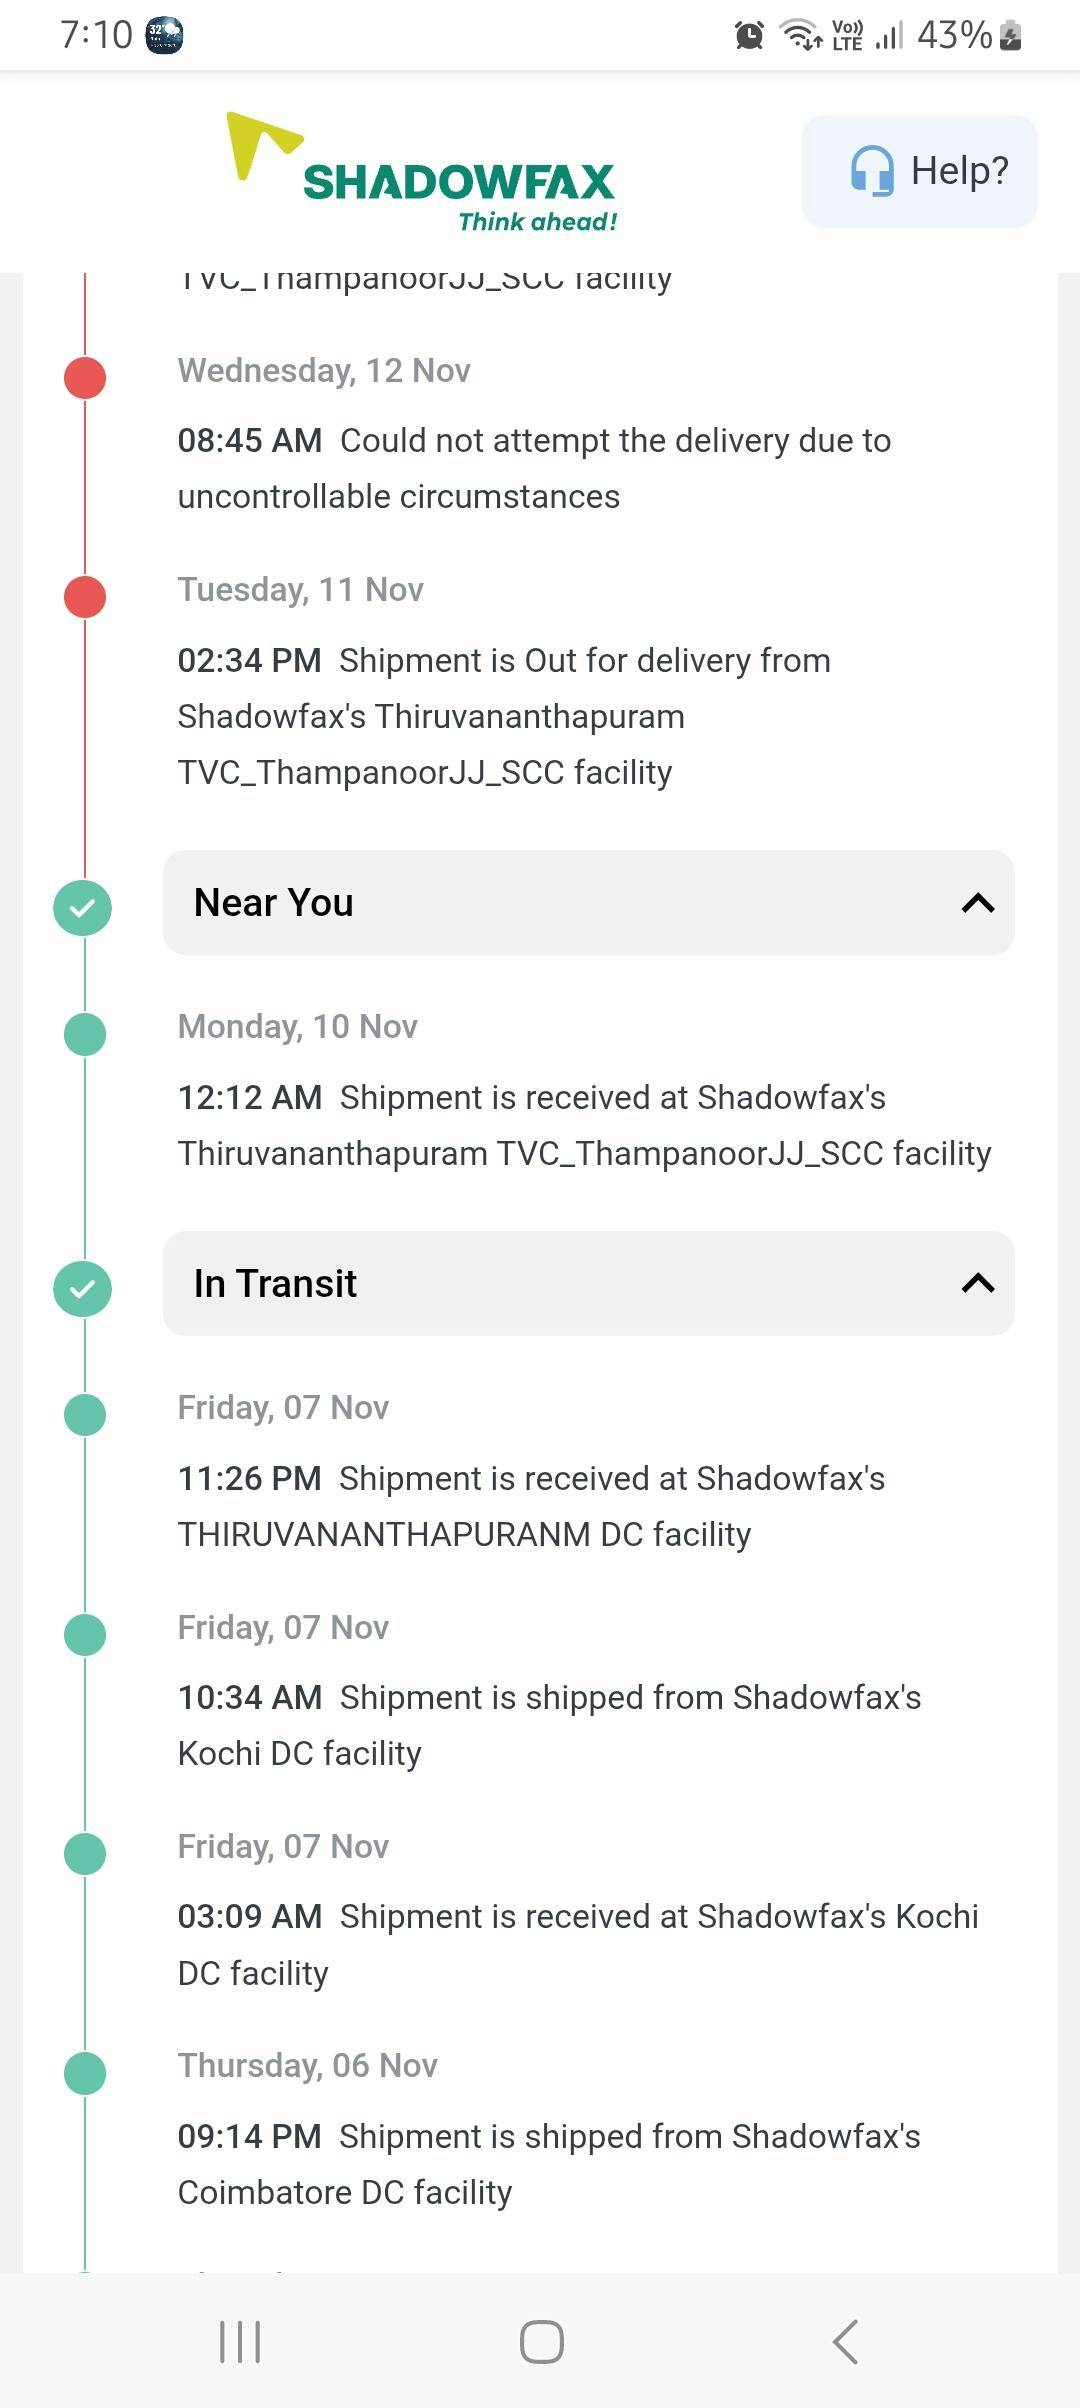Tap the green marker for Thursday, 06 Nov

pyautogui.click(x=85, y=2073)
